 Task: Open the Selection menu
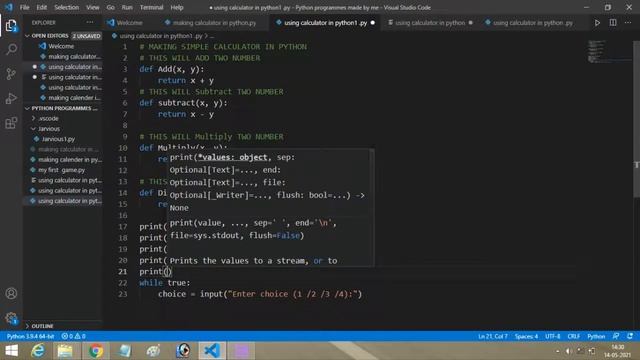coord(67,7)
